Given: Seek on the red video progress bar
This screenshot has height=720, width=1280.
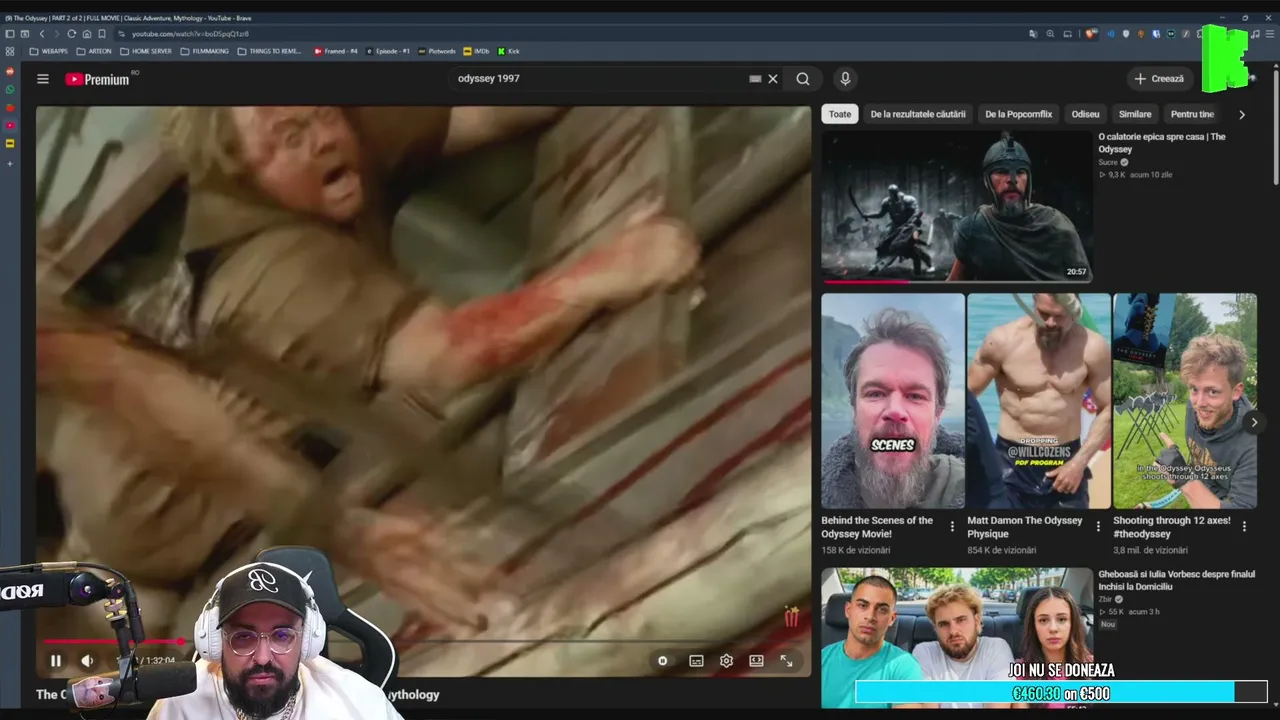Looking at the screenshot, I should 423,641.
